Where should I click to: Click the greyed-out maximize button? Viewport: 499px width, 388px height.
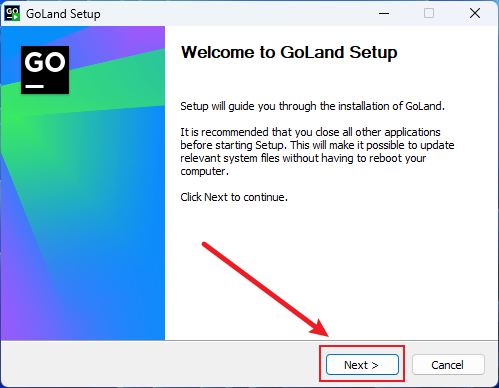point(429,13)
